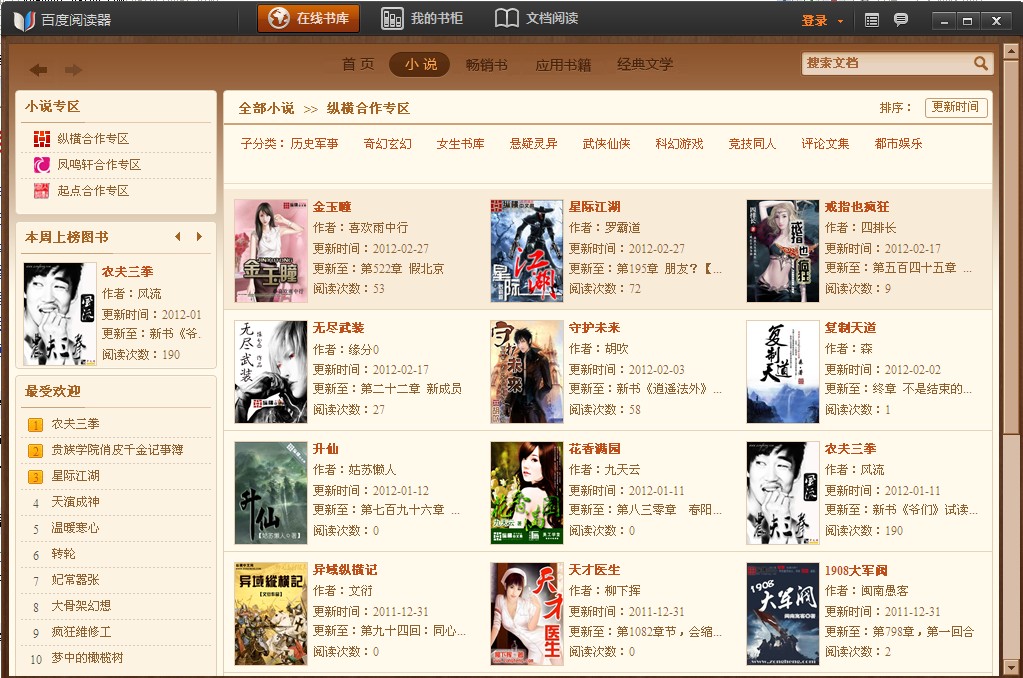Go forward with the right arrow
The width and height of the screenshot is (1023, 678).
[73, 70]
